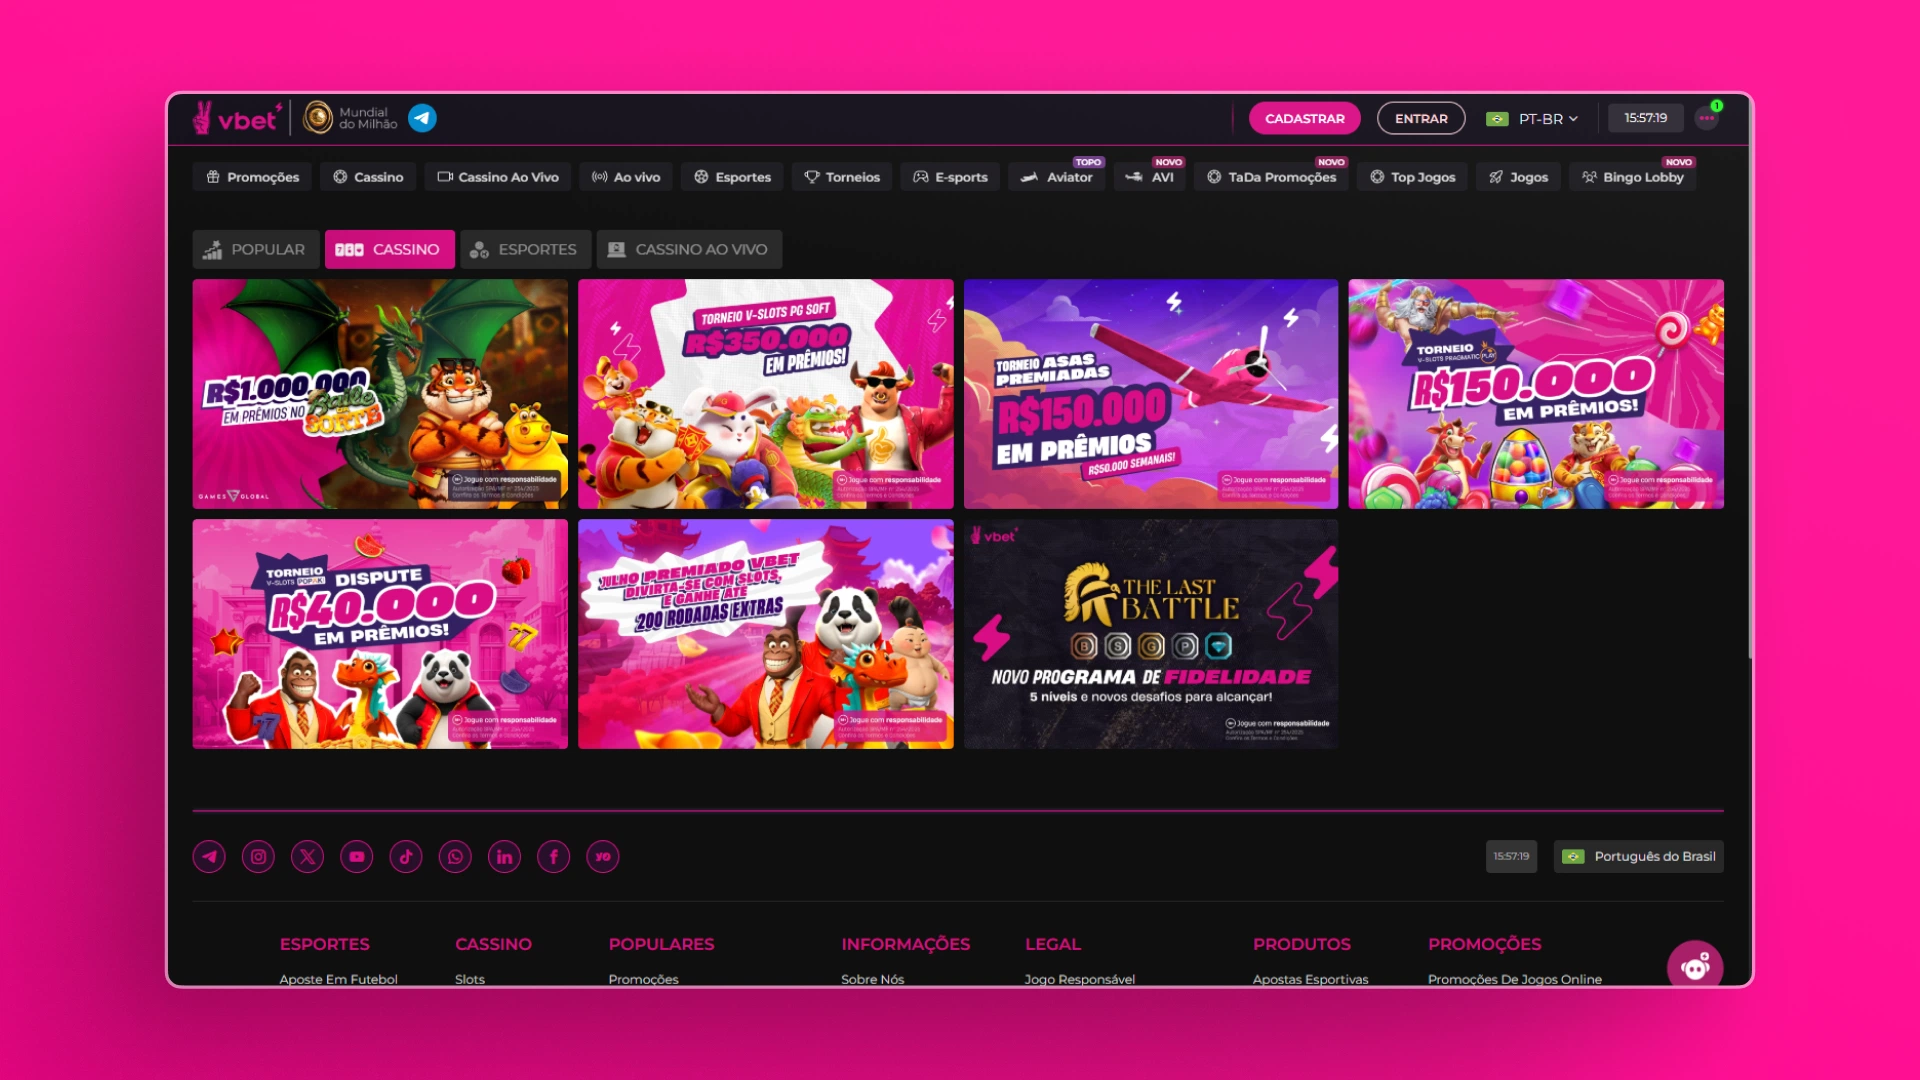Click the INFORMAÇÕES footer heading
Viewport: 1920px width, 1080px height.
tap(906, 944)
